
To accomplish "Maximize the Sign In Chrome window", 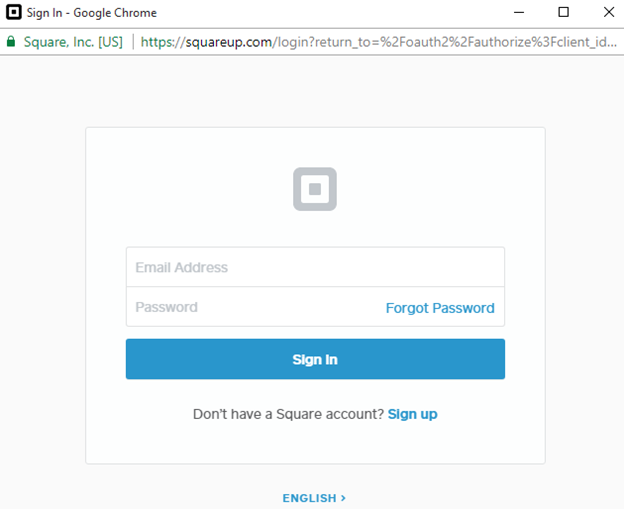I will click(563, 13).
